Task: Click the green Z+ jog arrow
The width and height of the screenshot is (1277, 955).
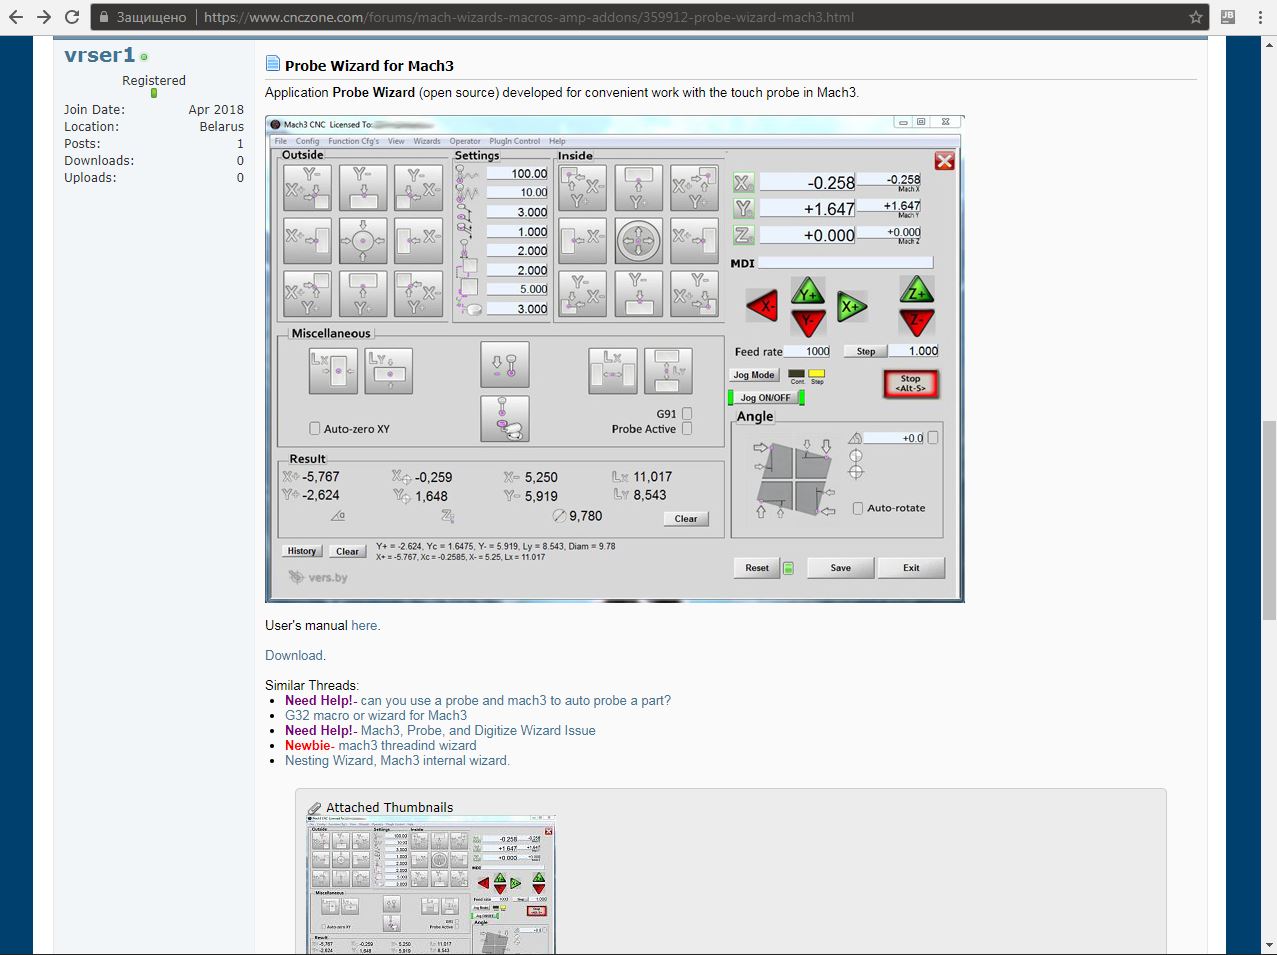Action: point(917,290)
